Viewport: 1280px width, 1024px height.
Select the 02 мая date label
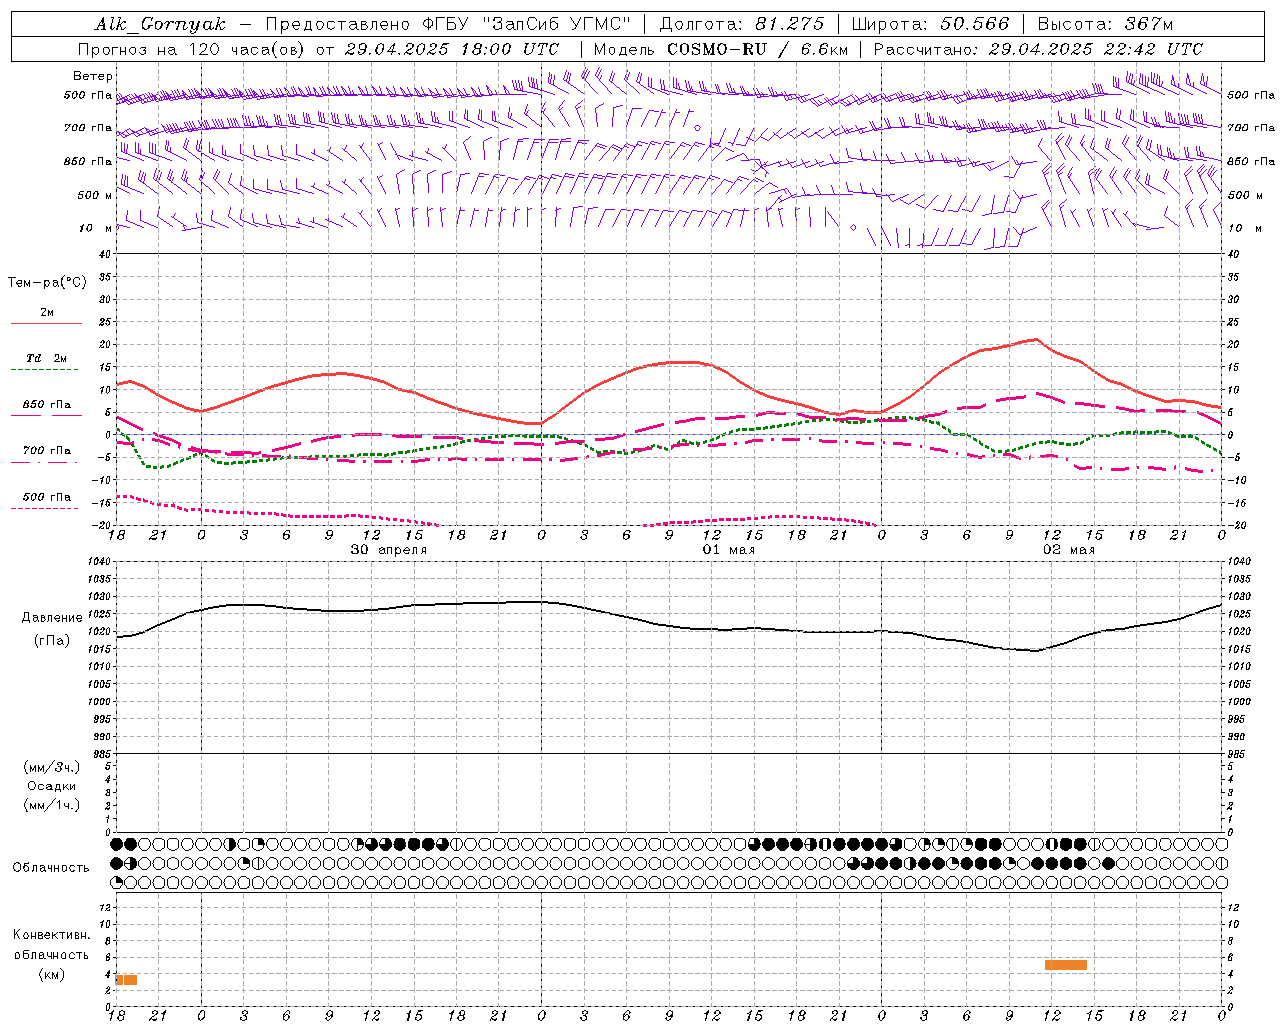(x=1068, y=550)
